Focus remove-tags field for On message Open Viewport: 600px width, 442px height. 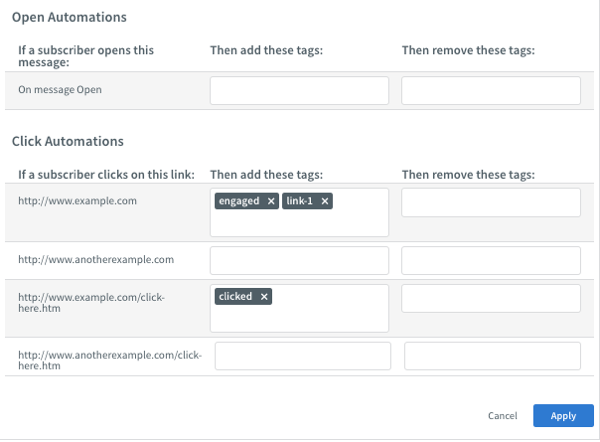tap(490, 91)
